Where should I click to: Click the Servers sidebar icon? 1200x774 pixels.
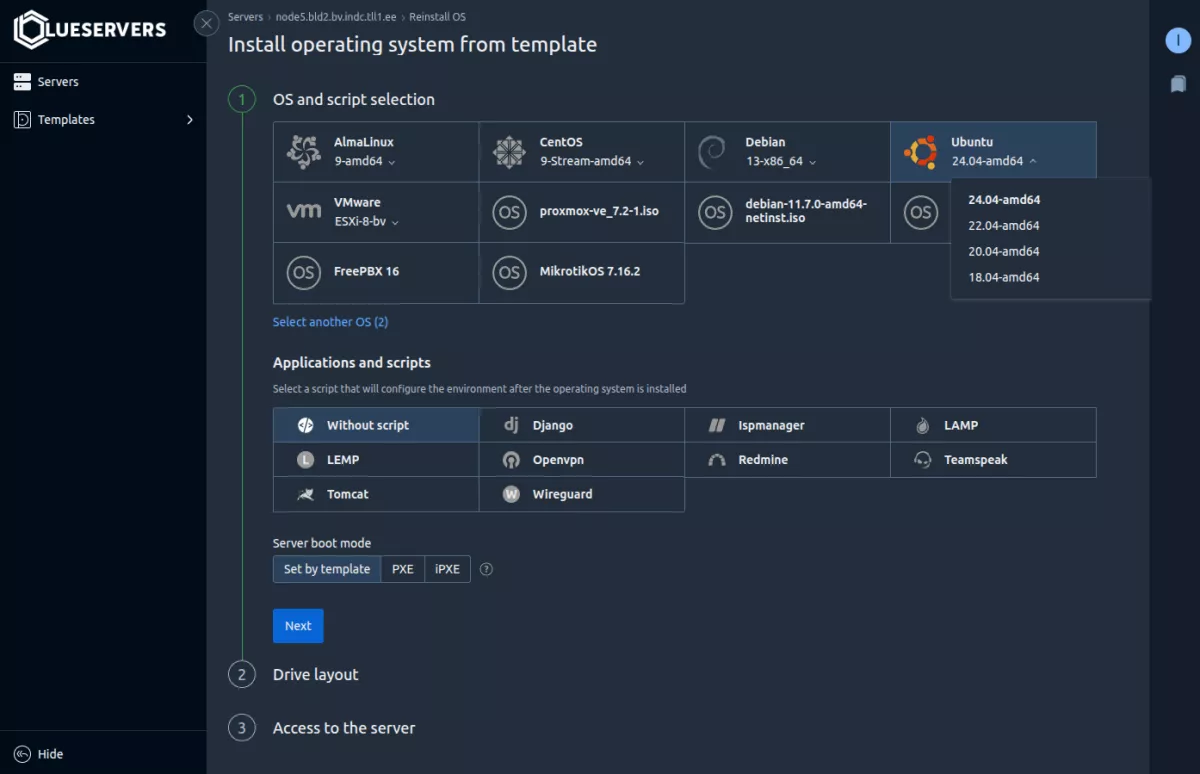click(22, 82)
